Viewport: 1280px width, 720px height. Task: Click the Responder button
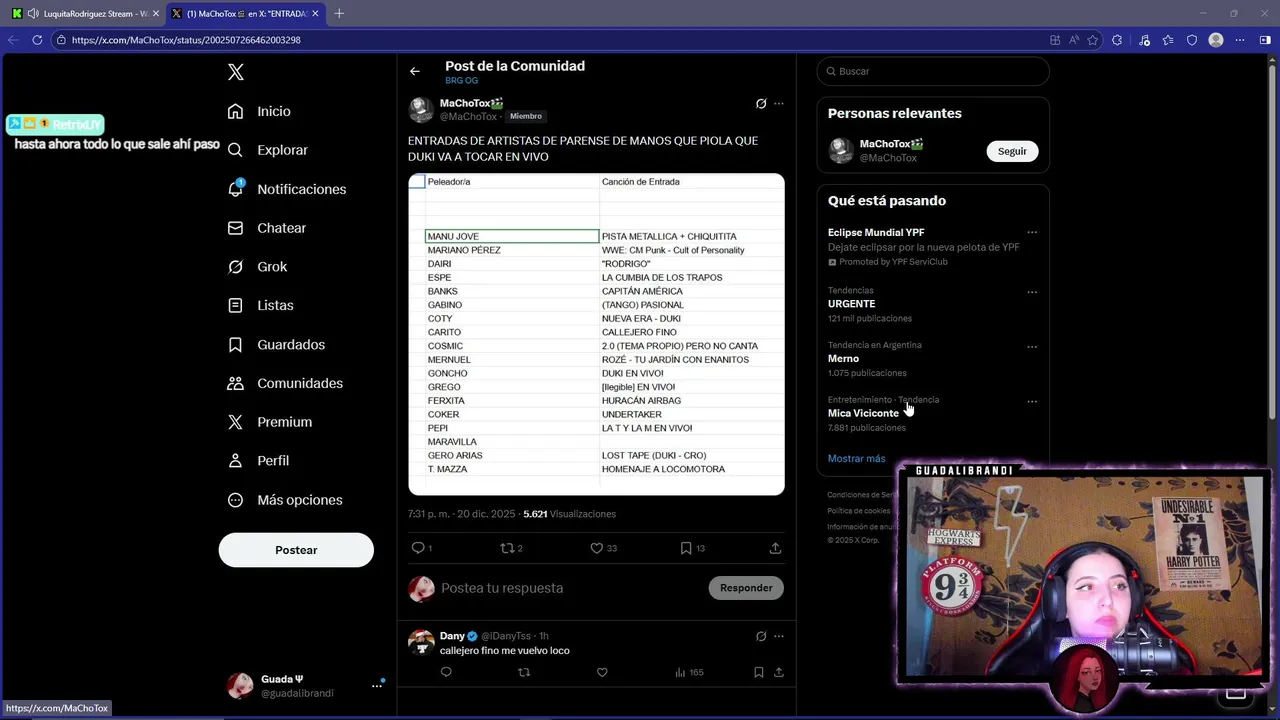pyautogui.click(x=746, y=588)
